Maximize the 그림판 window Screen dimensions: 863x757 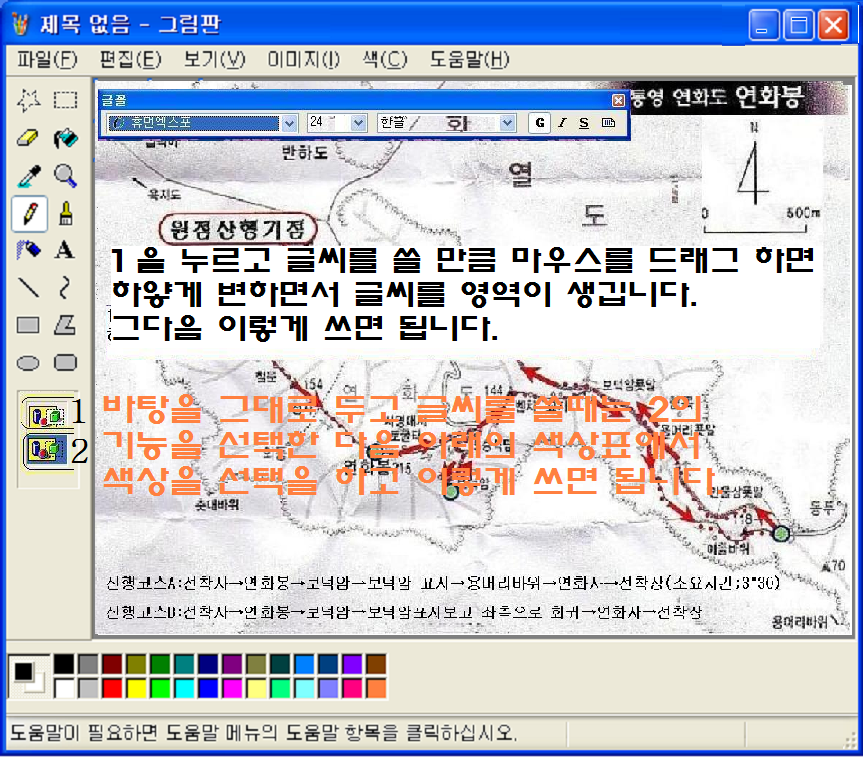point(799,25)
